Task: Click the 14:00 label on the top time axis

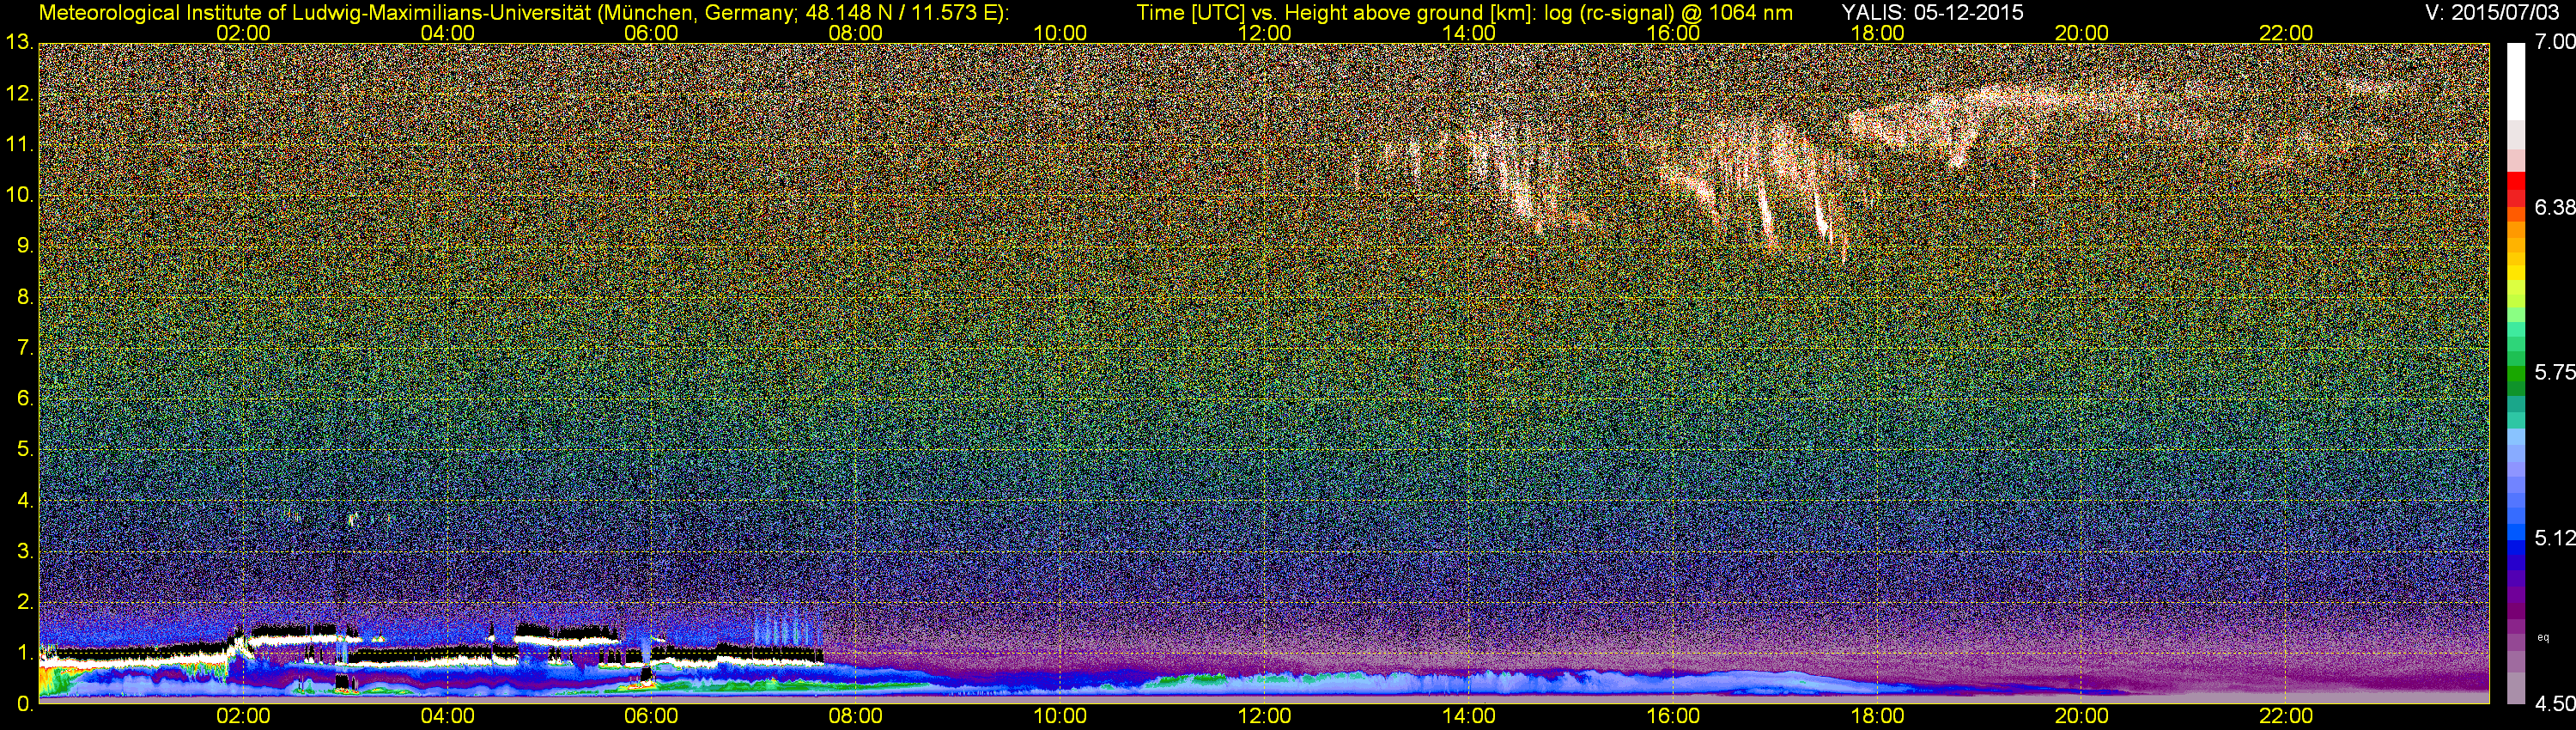Action: coord(1469,33)
